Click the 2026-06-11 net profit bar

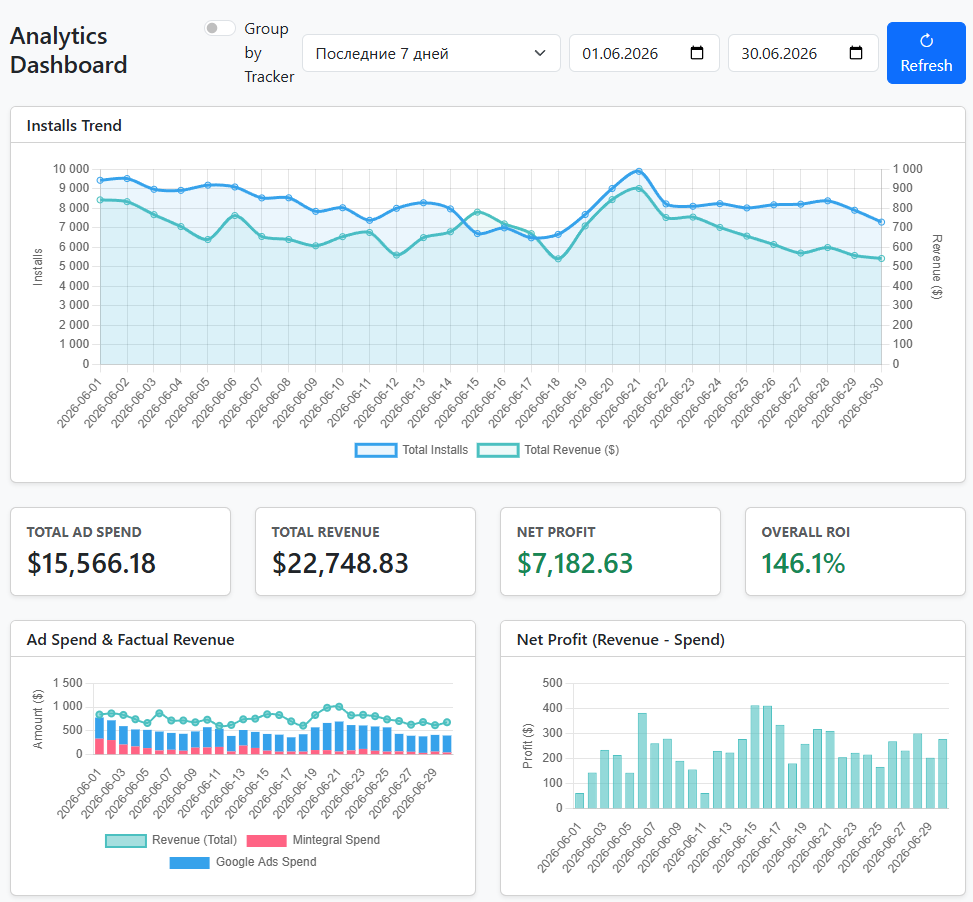(704, 801)
